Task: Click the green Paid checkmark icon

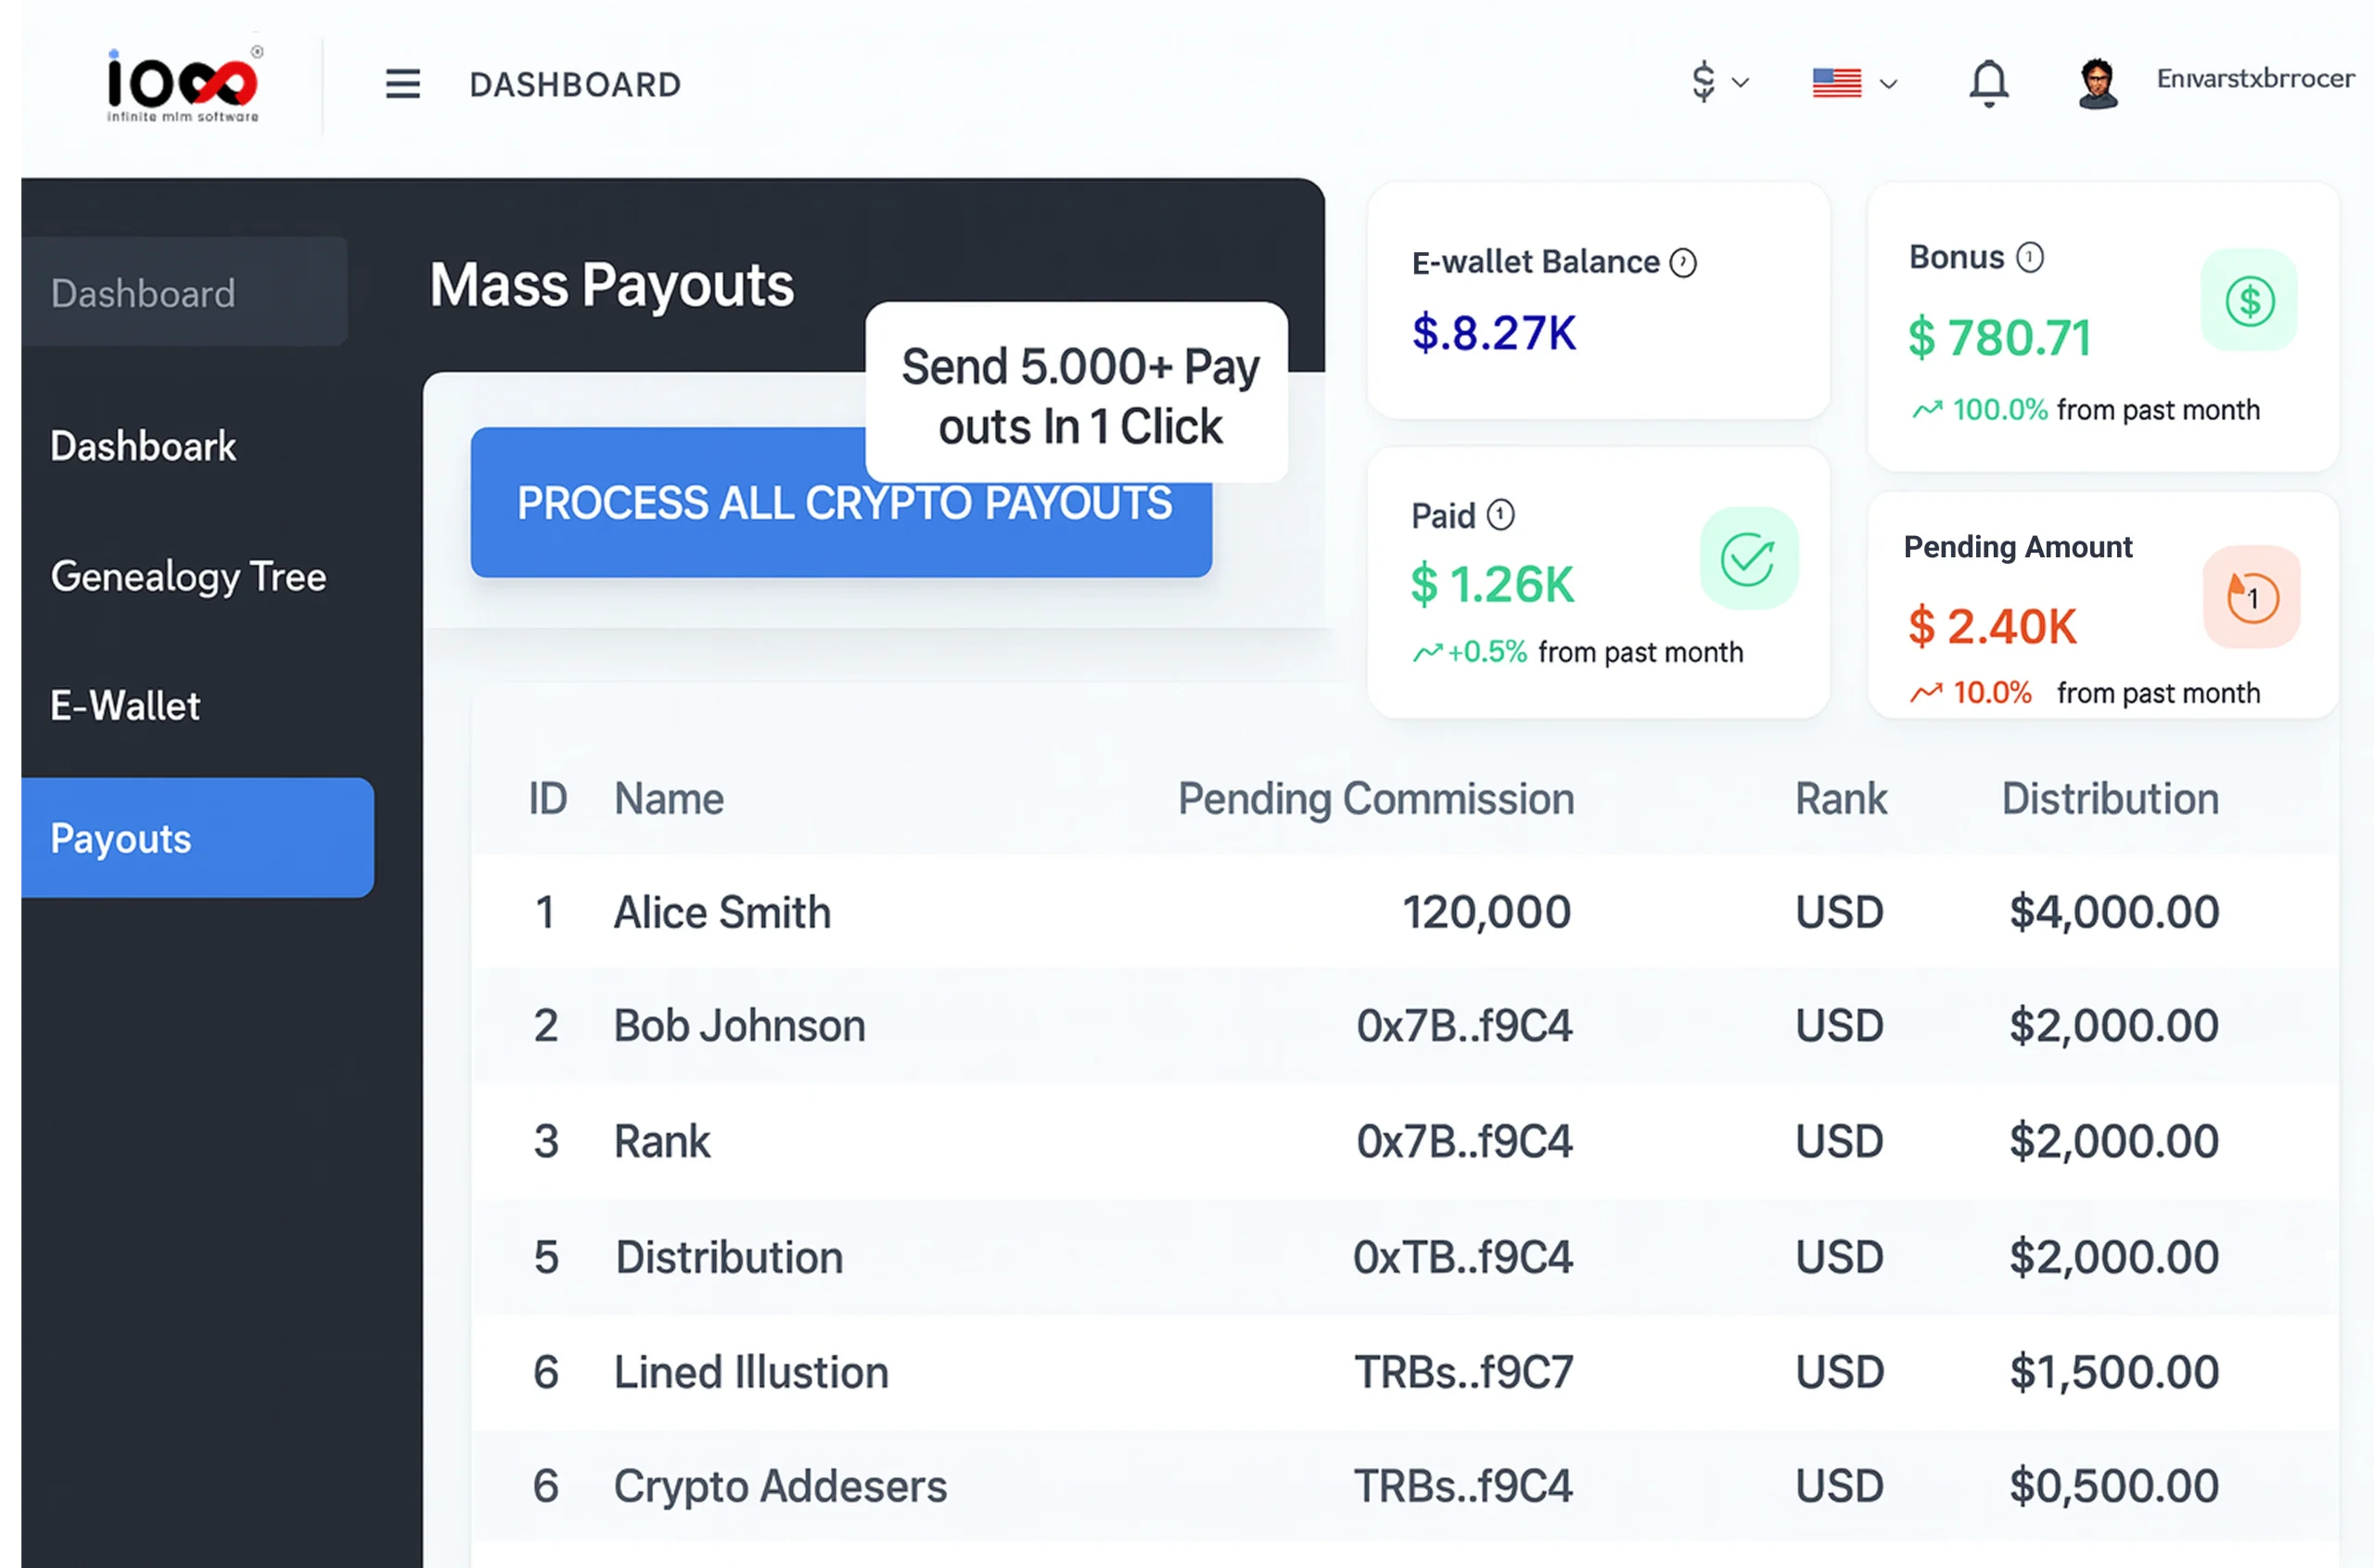Action: coord(1748,559)
